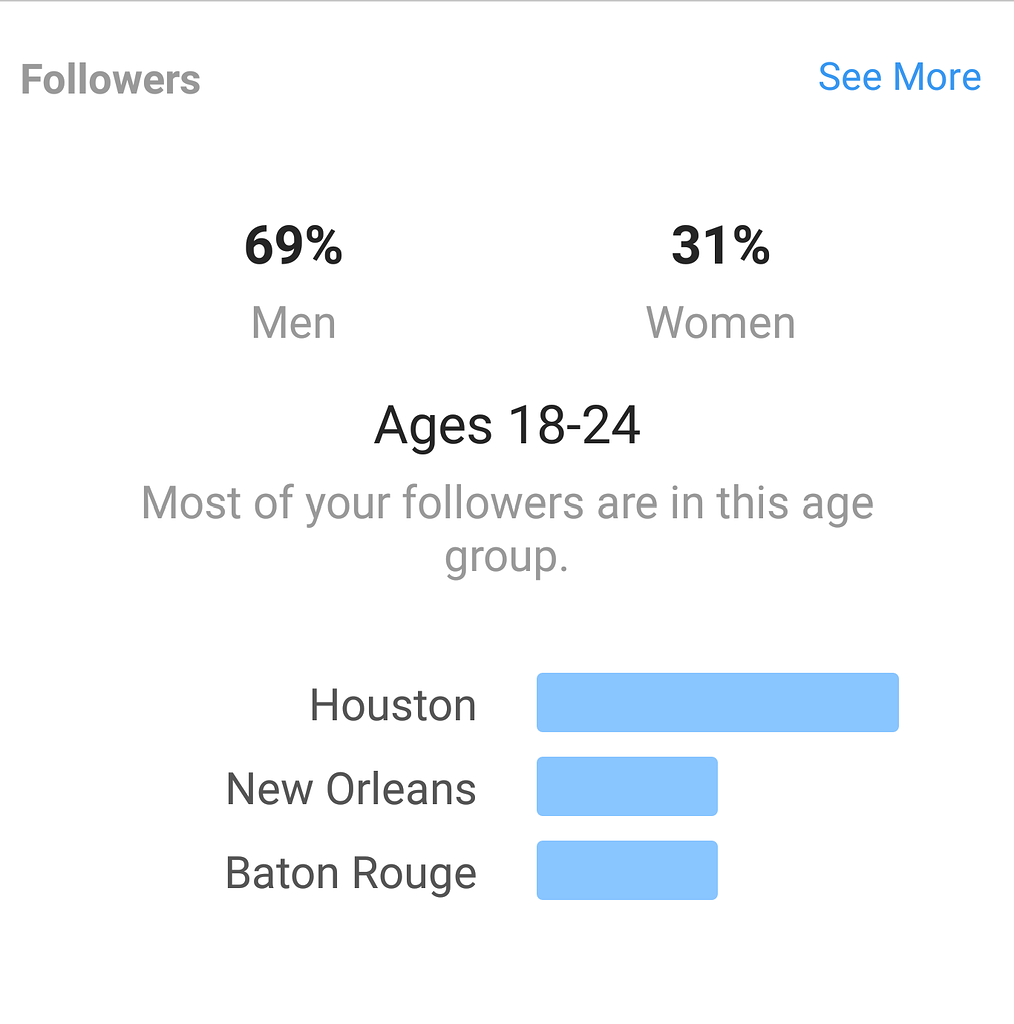Select the New Orleans city label
Image resolution: width=1014 pixels, height=1024 pixels.
coord(351,788)
